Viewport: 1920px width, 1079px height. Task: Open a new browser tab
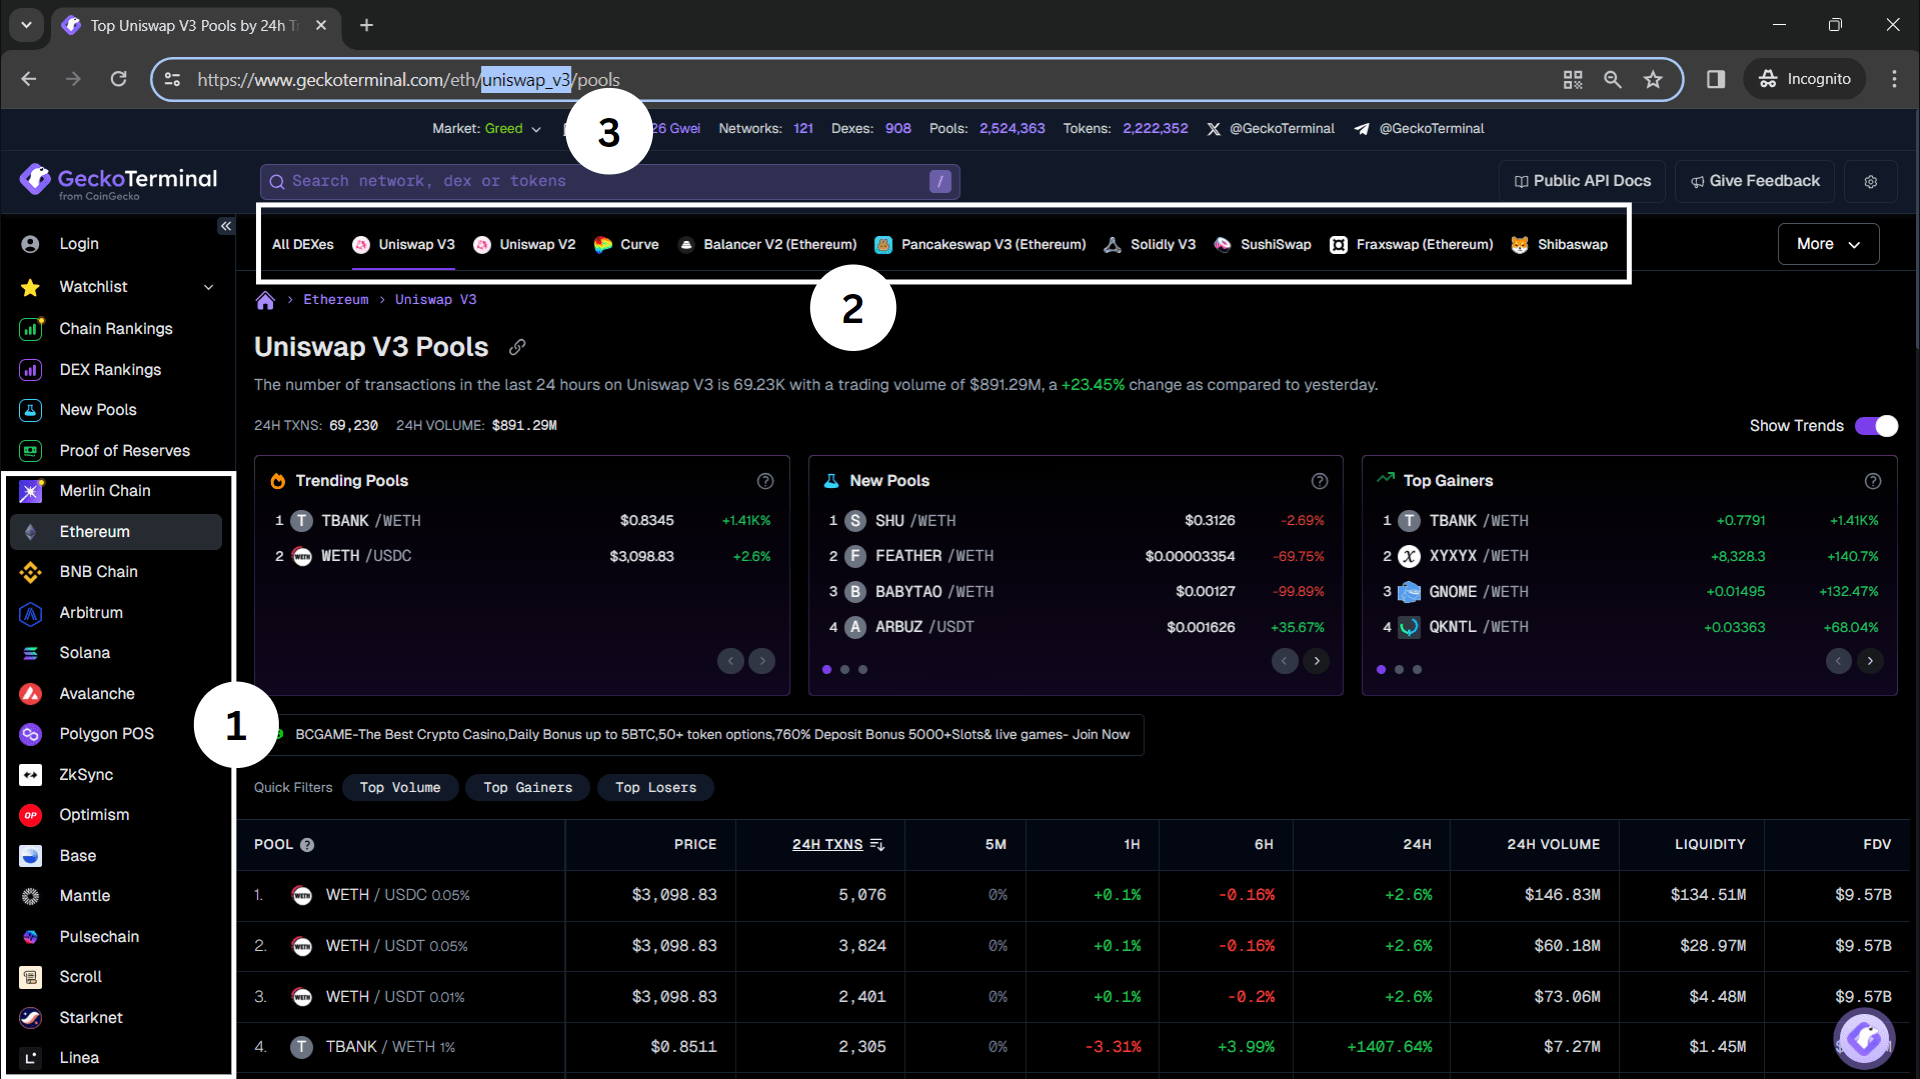367,25
